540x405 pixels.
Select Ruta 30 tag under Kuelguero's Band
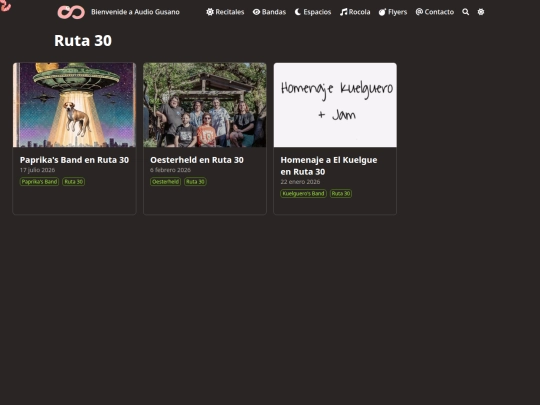point(341,194)
